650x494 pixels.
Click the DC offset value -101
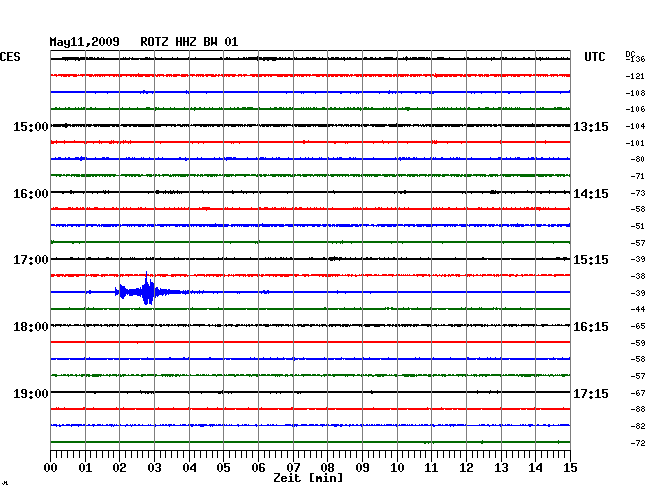635,143
